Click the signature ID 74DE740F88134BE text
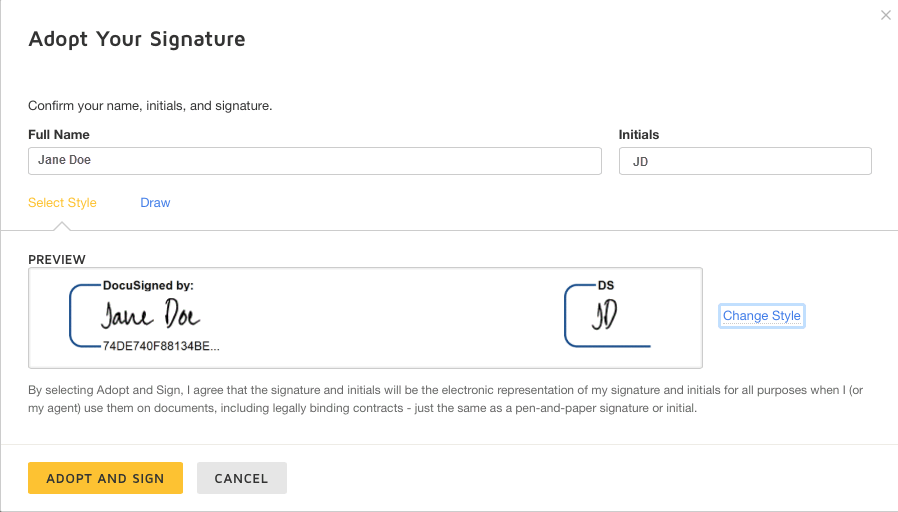This screenshot has width=898, height=512. pos(160,346)
